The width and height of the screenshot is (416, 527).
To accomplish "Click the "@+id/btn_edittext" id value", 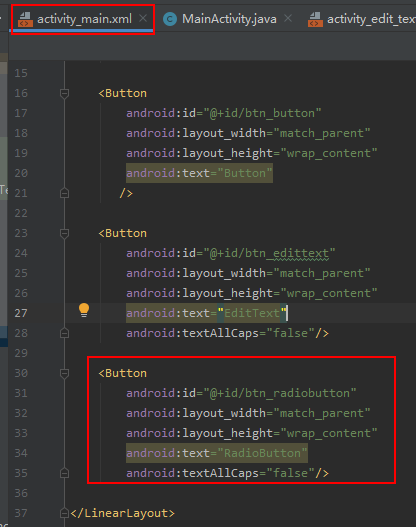I will point(269,253).
